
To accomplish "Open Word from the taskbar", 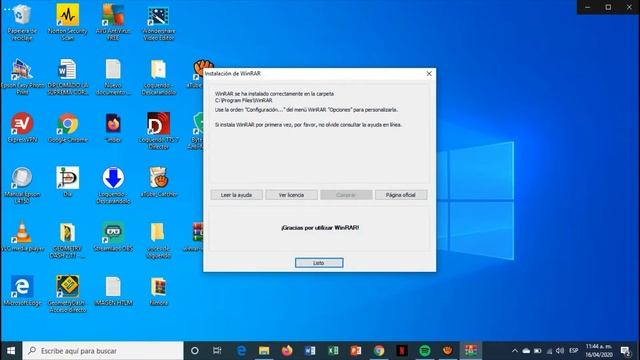I will point(310,351).
